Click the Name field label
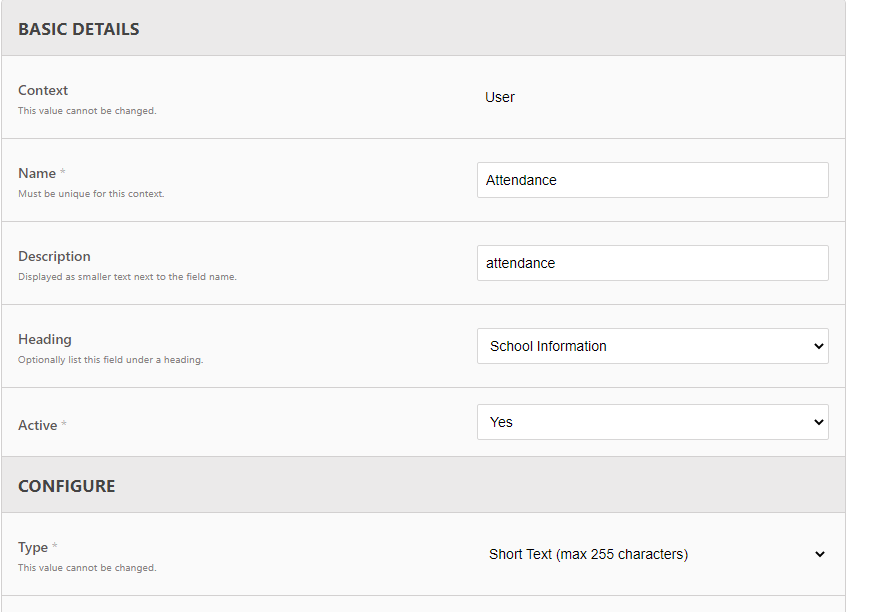 (37, 174)
